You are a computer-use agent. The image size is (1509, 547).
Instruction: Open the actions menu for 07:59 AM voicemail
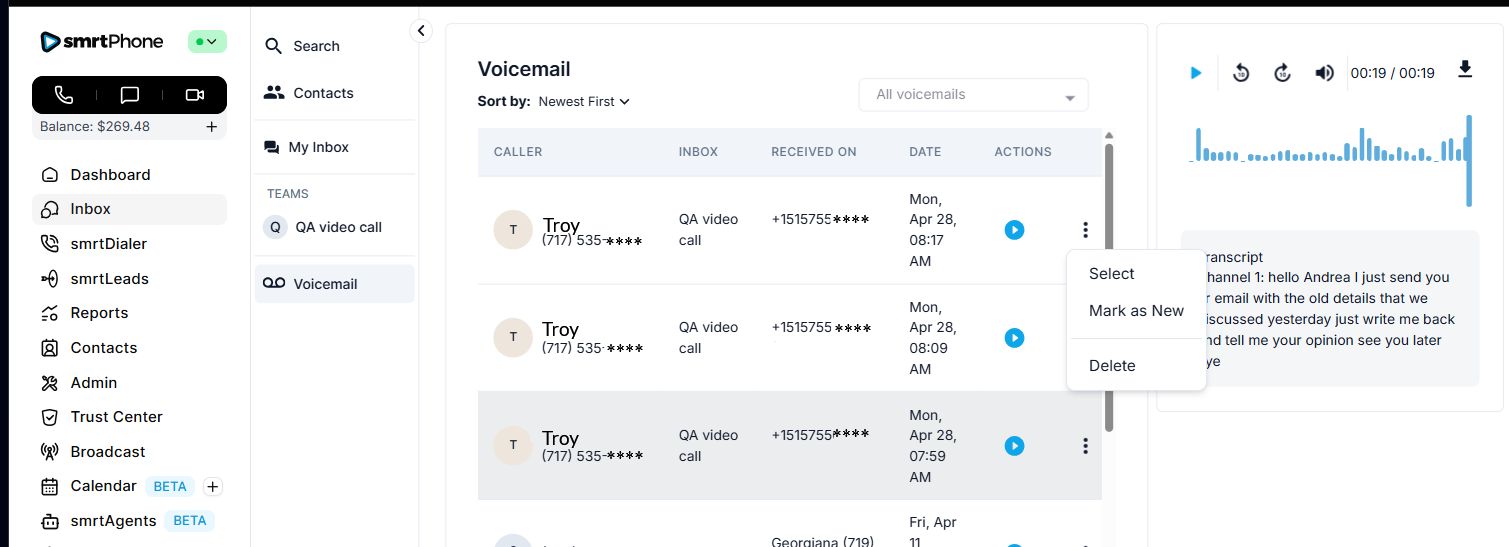click(1085, 446)
